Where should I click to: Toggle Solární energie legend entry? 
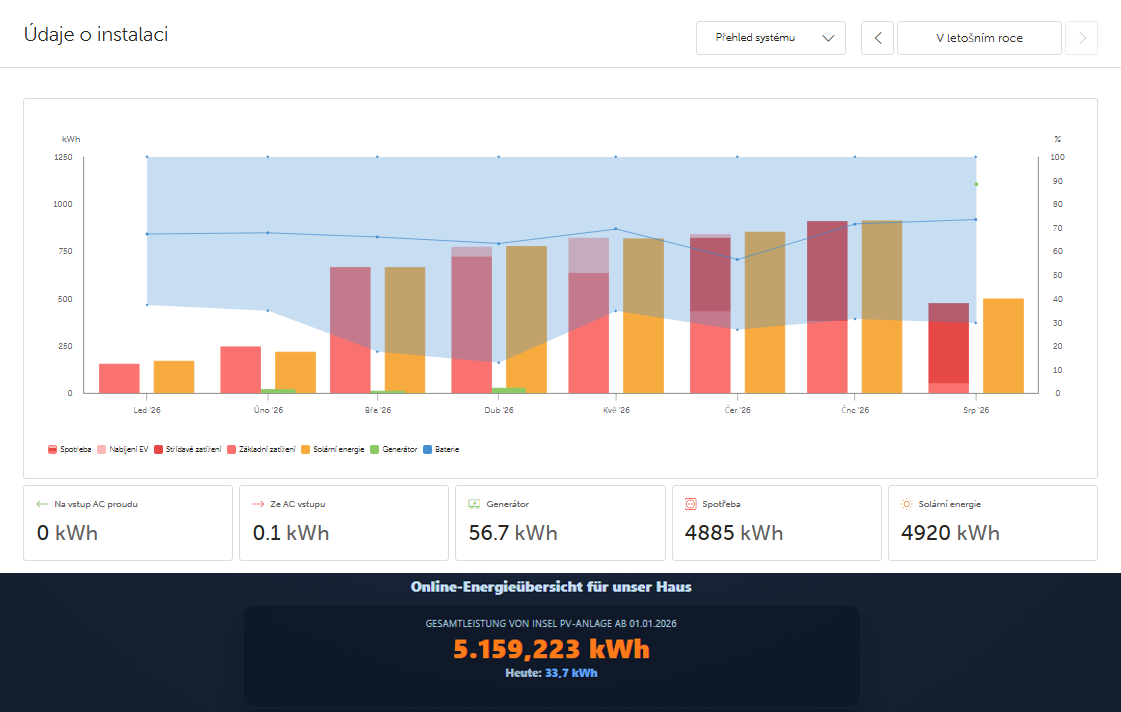[x=332, y=450]
